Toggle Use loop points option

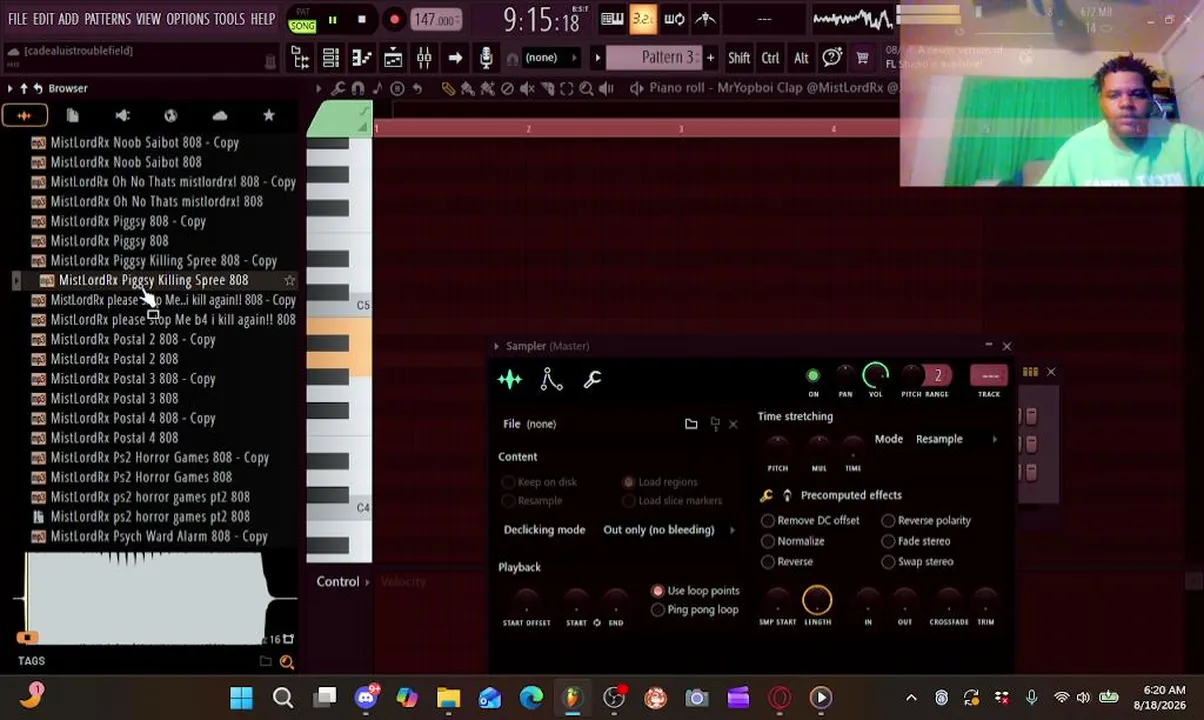point(658,591)
